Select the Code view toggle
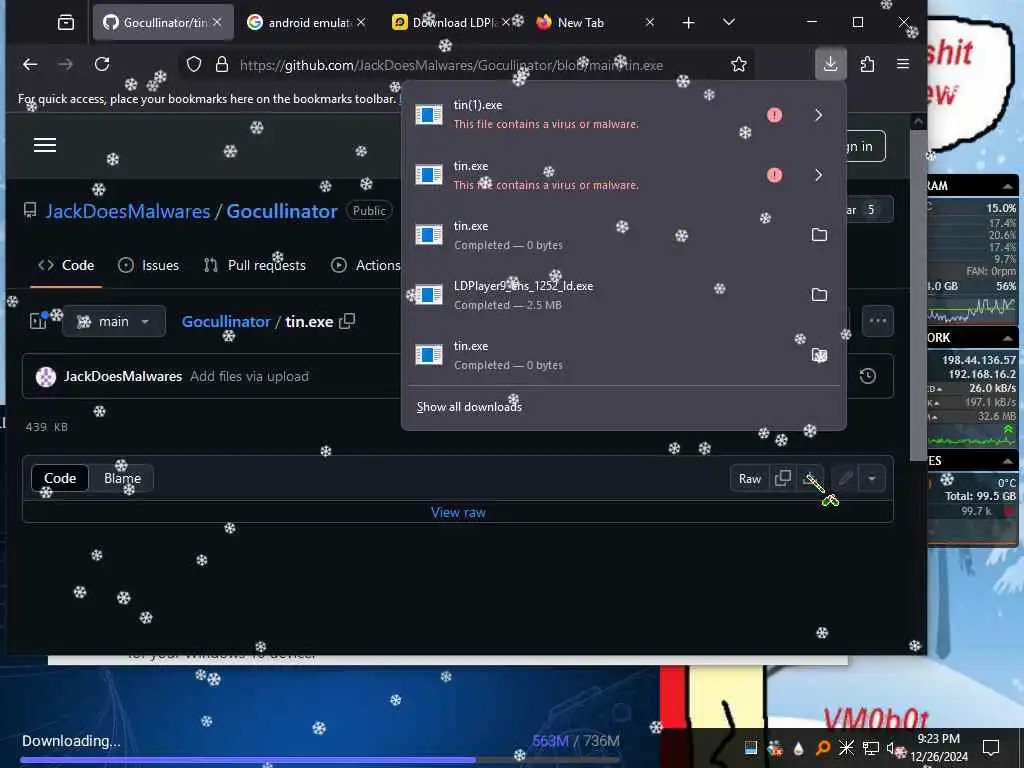Screen dimensions: 1024x768 (59, 479)
